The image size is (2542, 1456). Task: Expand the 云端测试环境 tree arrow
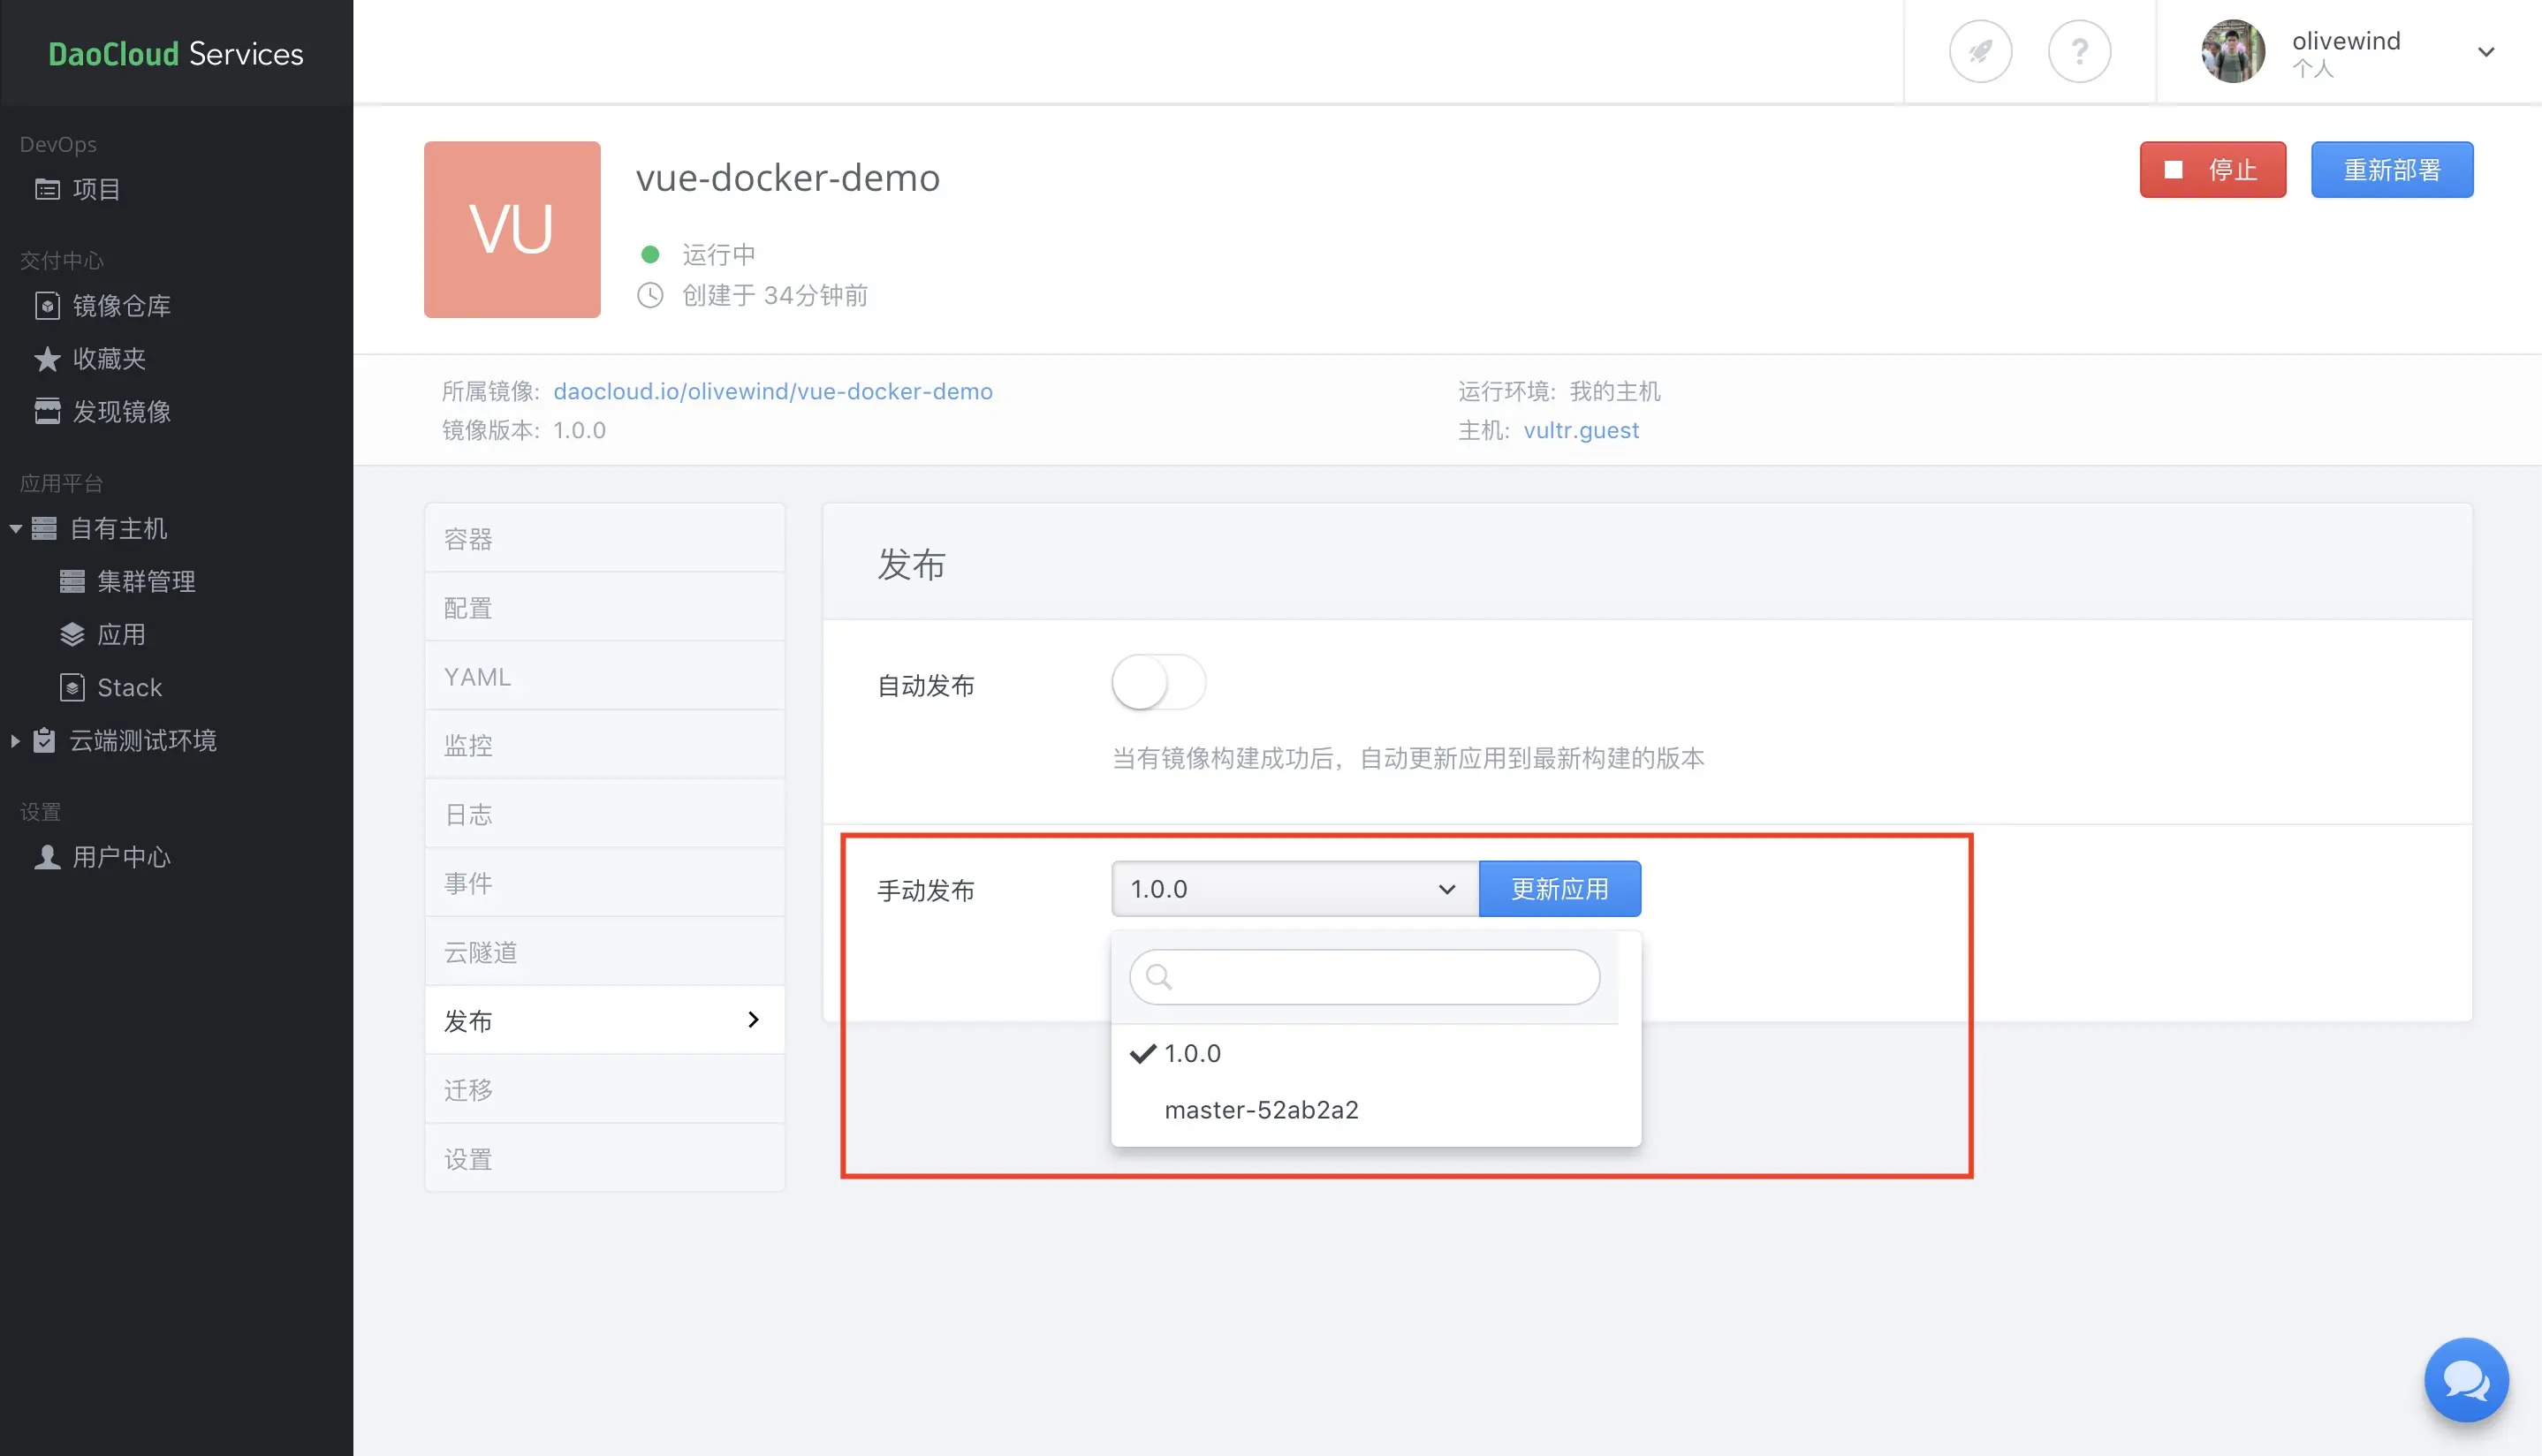pyautogui.click(x=15, y=741)
